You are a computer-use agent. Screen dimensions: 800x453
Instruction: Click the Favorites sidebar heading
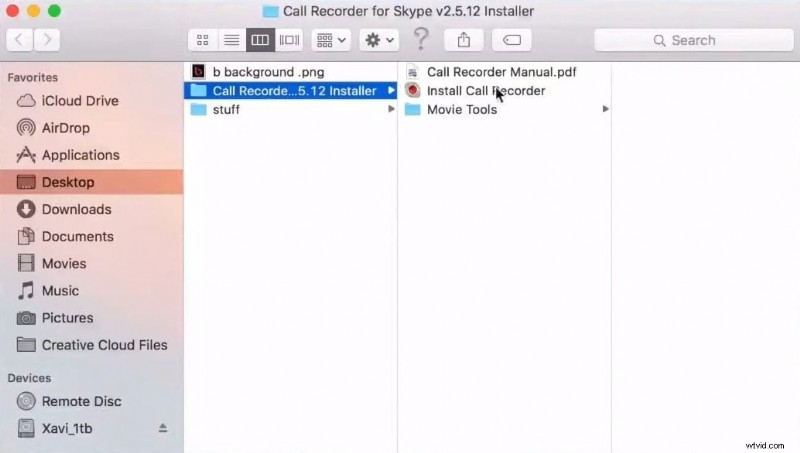pyautogui.click(x=33, y=78)
